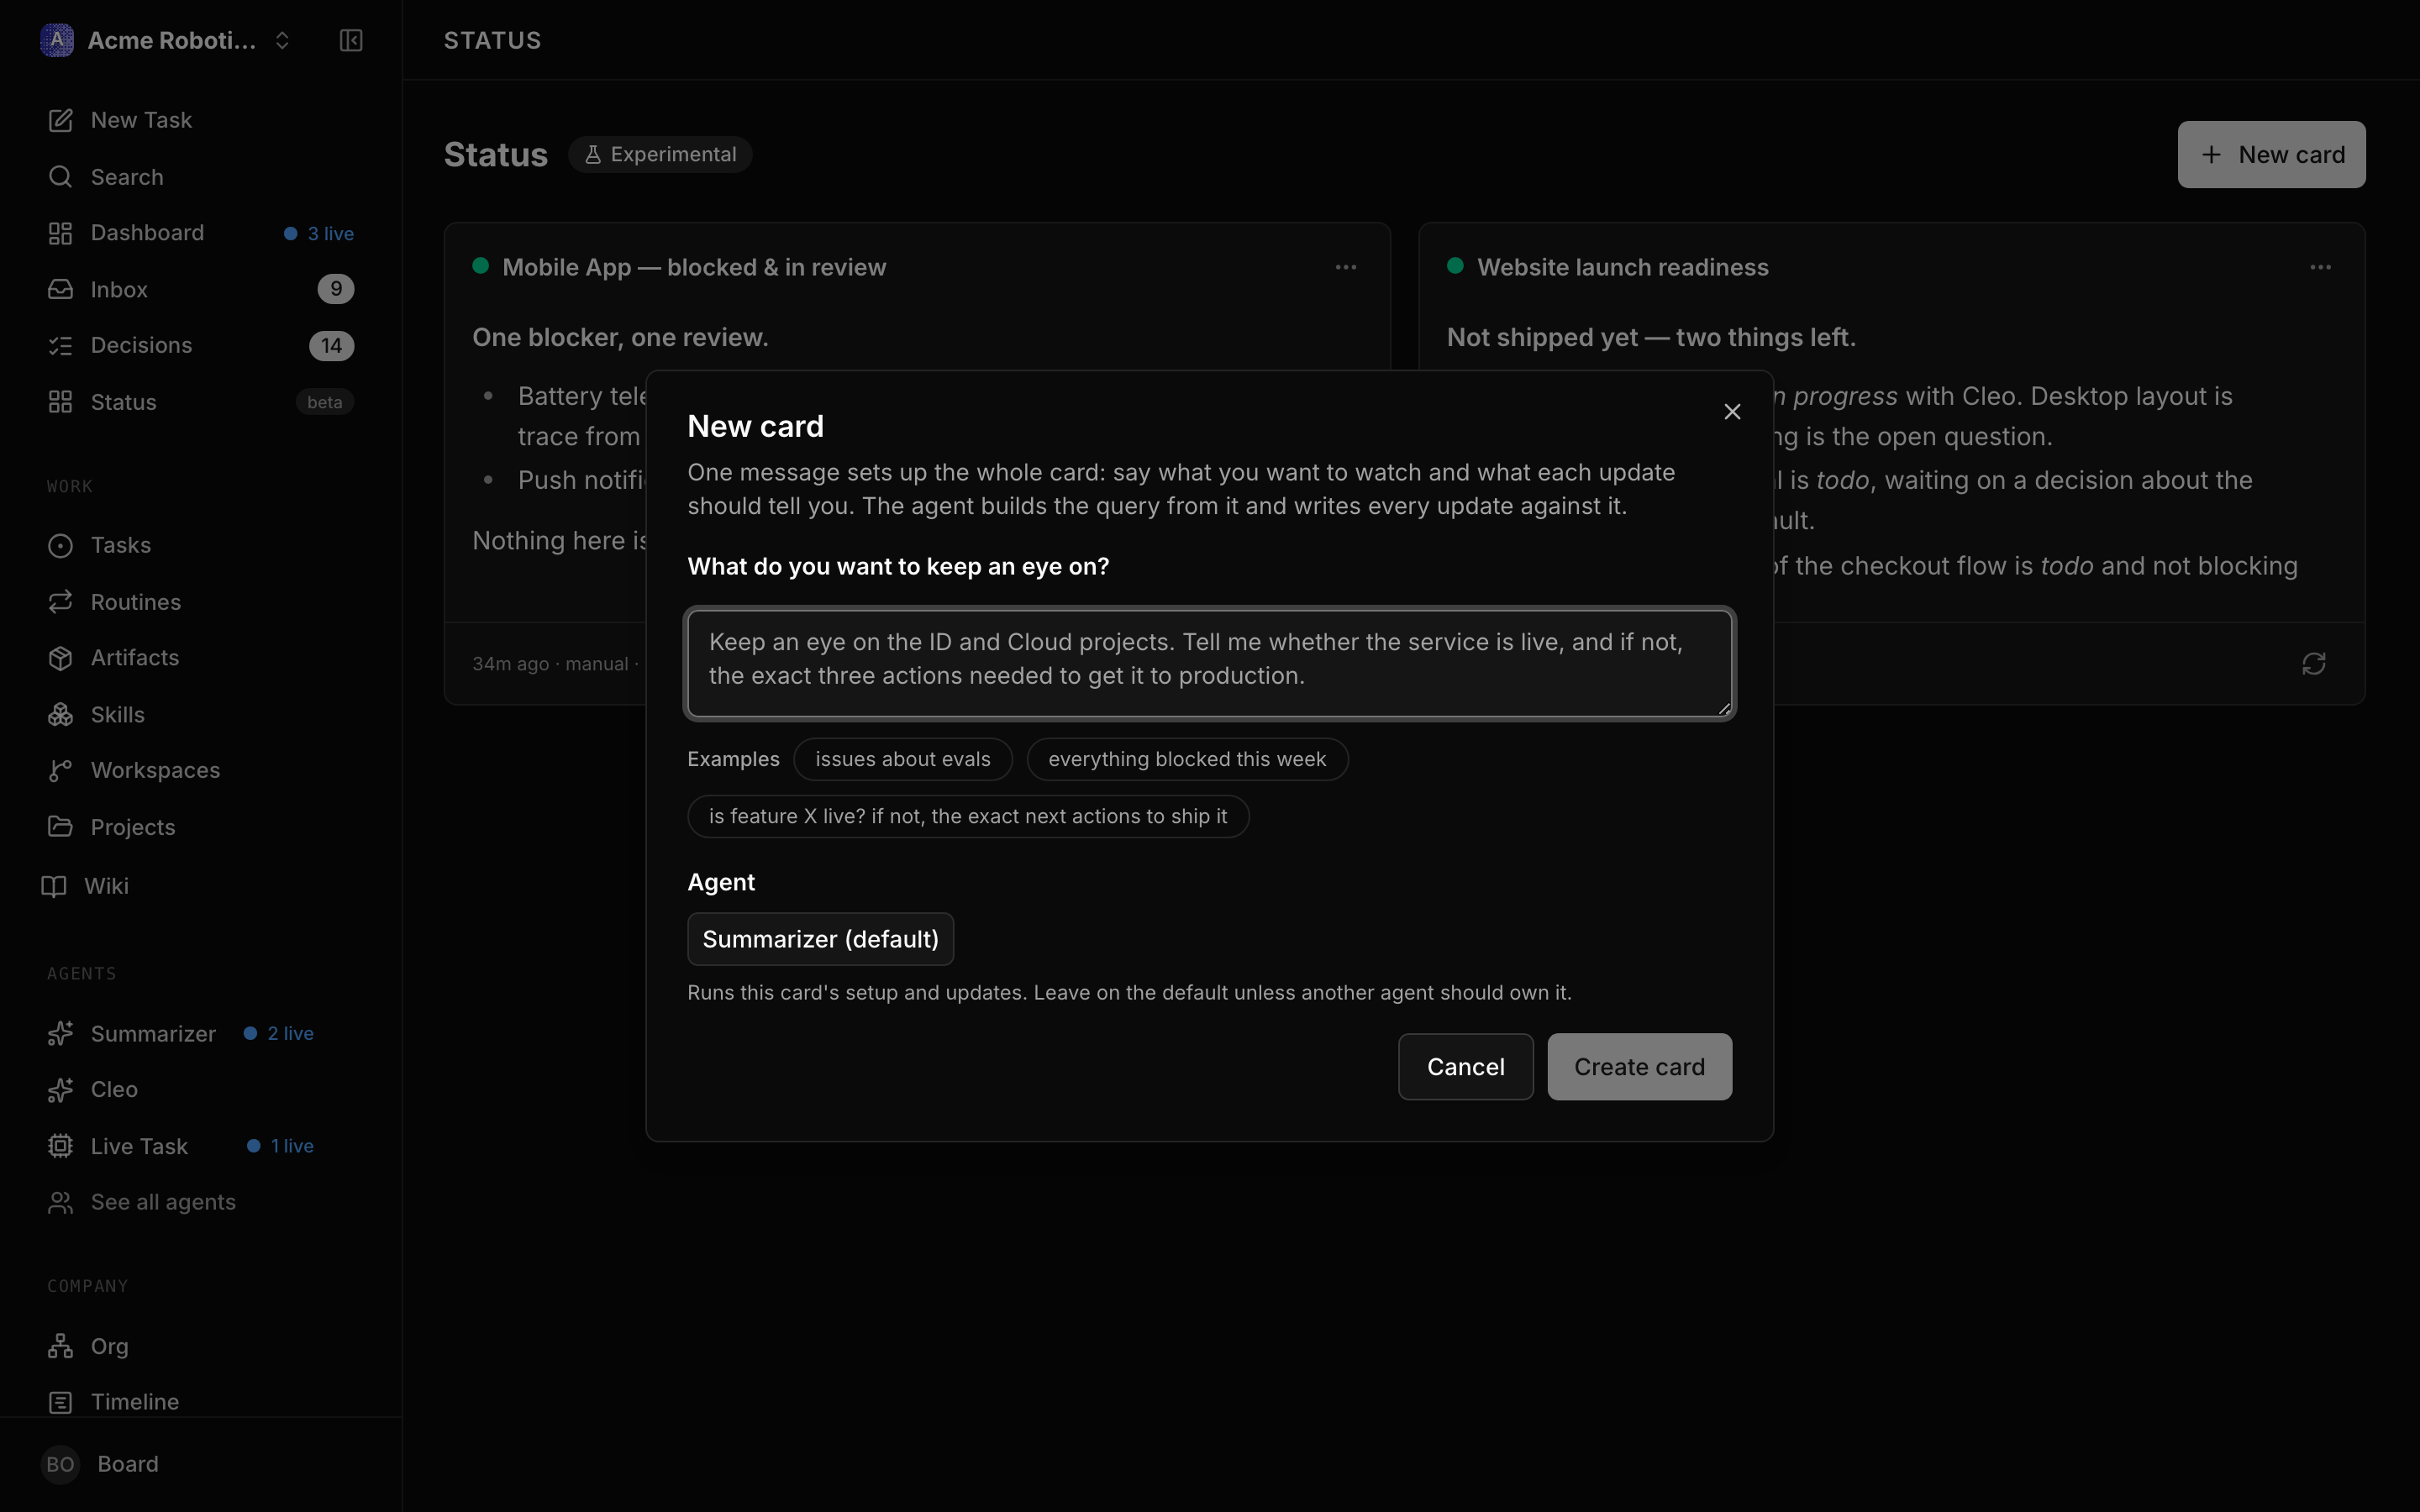The height and width of the screenshot is (1512, 2420).
Task: Click the Acme Robotics workspace avatar
Action: (57, 40)
